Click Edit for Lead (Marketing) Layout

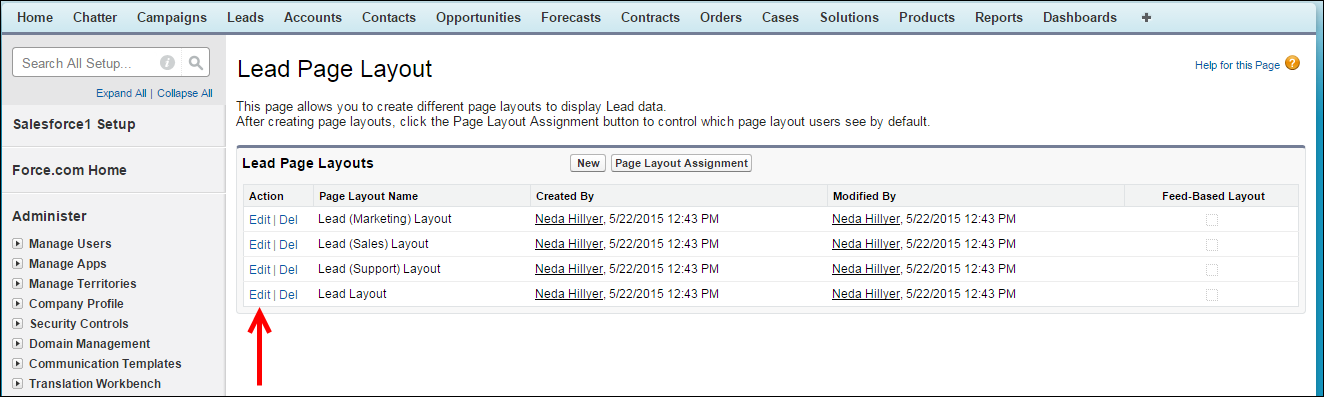click(x=260, y=219)
